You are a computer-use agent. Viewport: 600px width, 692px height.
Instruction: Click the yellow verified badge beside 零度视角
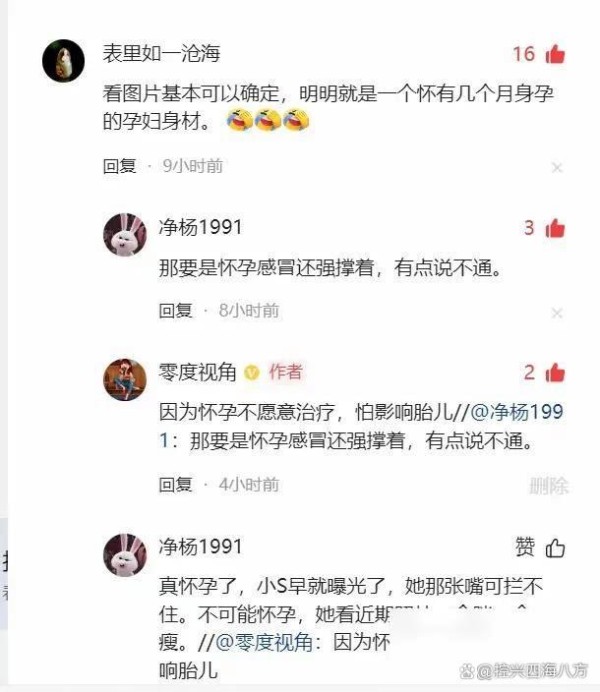[252, 372]
